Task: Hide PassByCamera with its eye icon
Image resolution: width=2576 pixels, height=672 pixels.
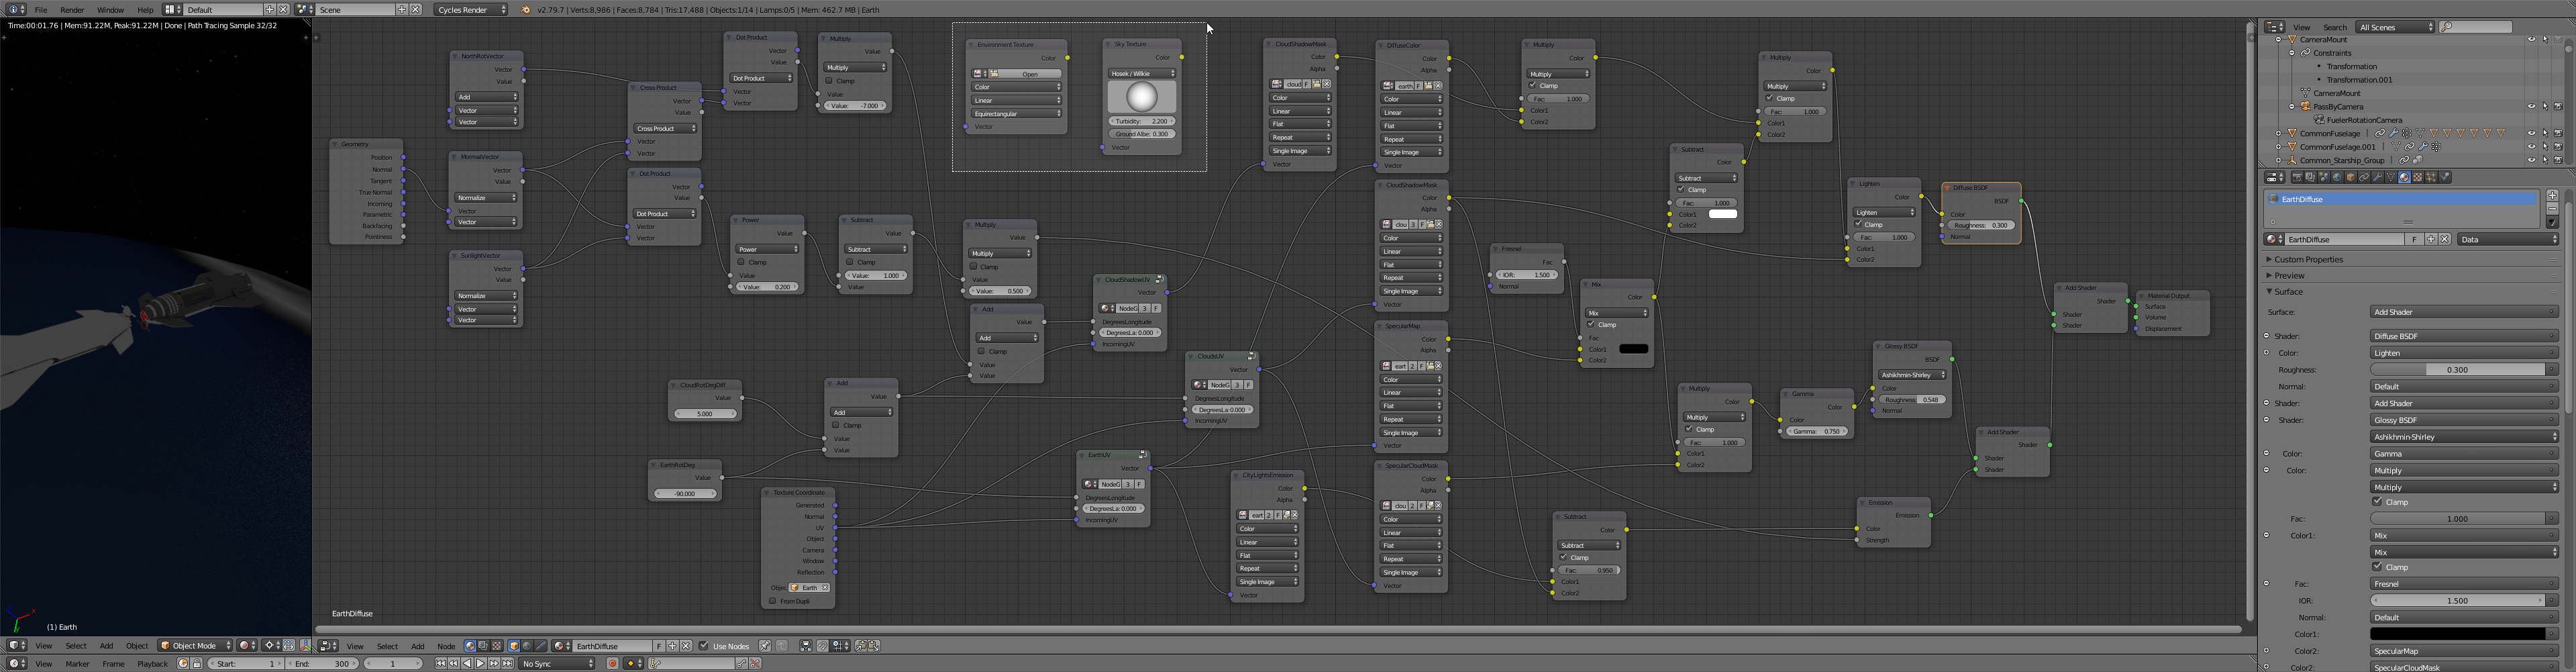Action: click(x=2531, y=106)
